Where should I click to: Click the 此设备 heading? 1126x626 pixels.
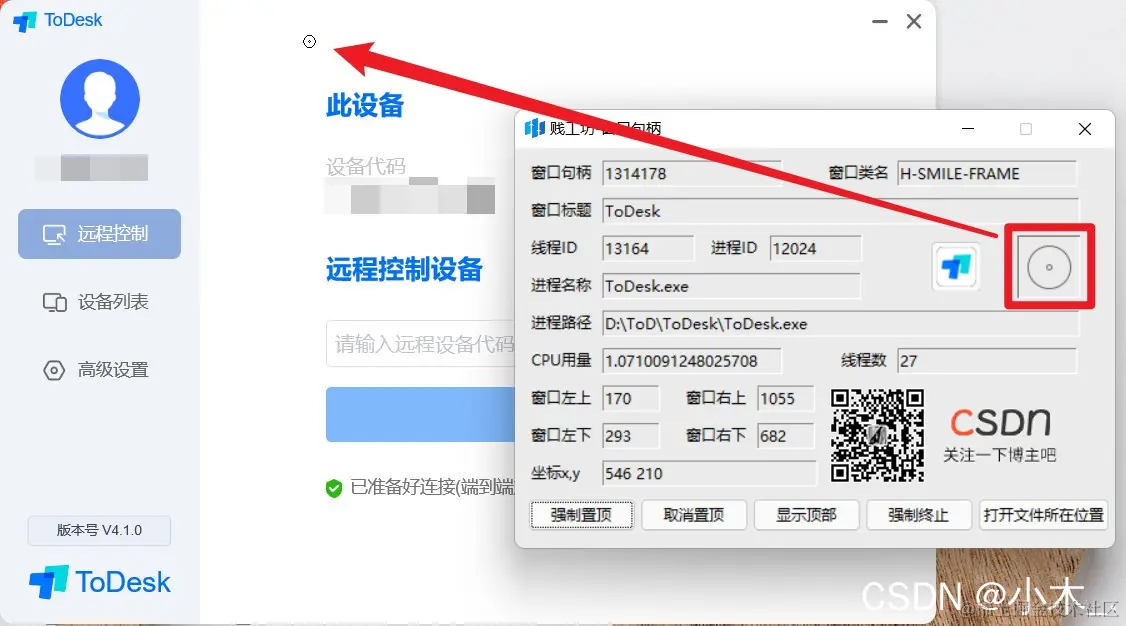coord(365,106)
